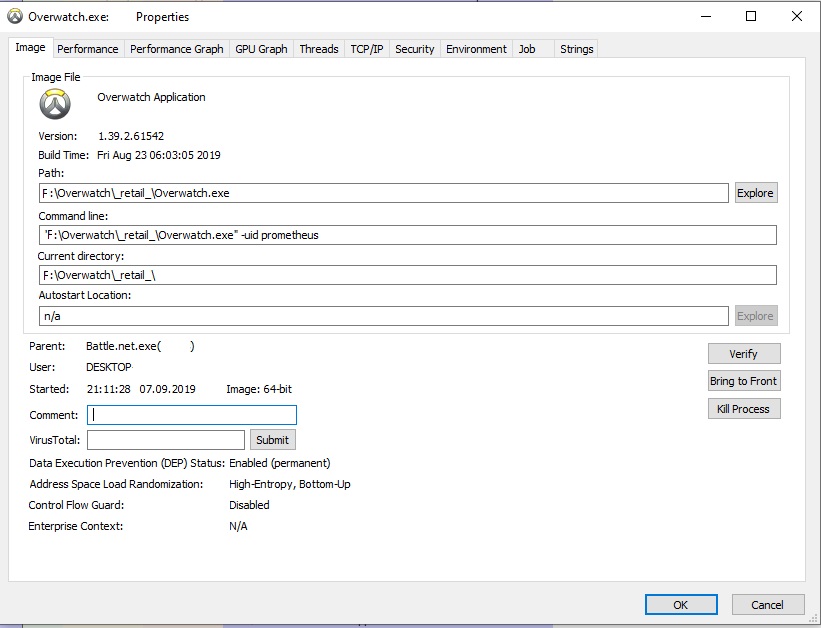Click started time 21:11:28
This screenshot has width=821, height=628.
click(x=109, y=389)
